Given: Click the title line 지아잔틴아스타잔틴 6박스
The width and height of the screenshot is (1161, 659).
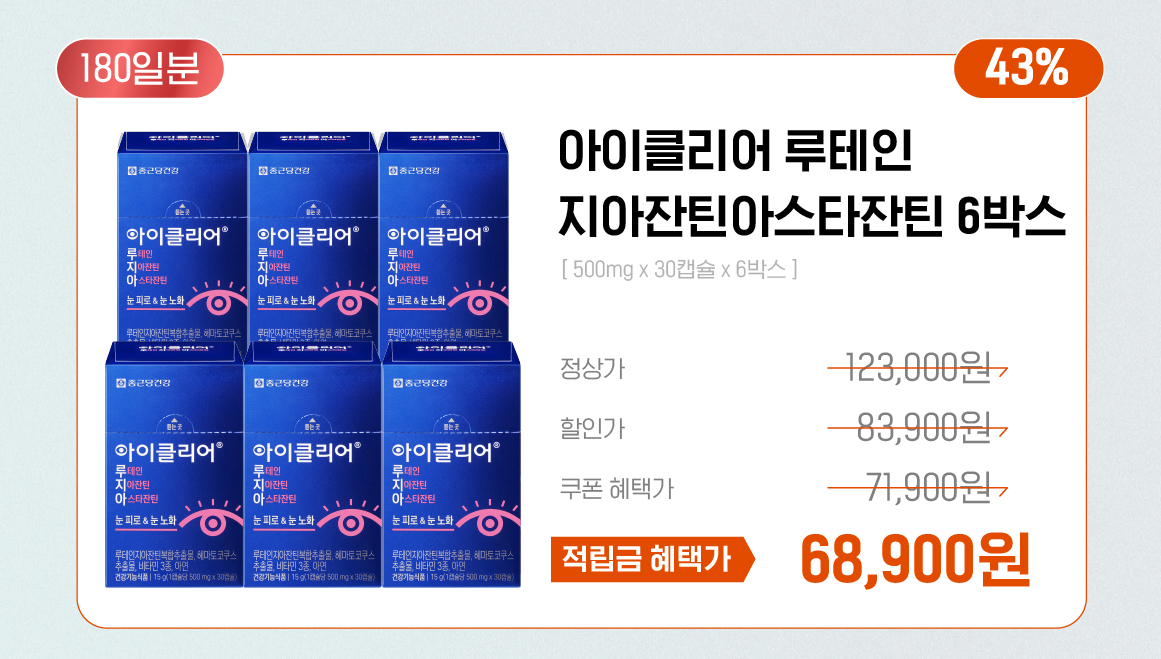Looking at the screenshot, I should click(x=812, y=215).
